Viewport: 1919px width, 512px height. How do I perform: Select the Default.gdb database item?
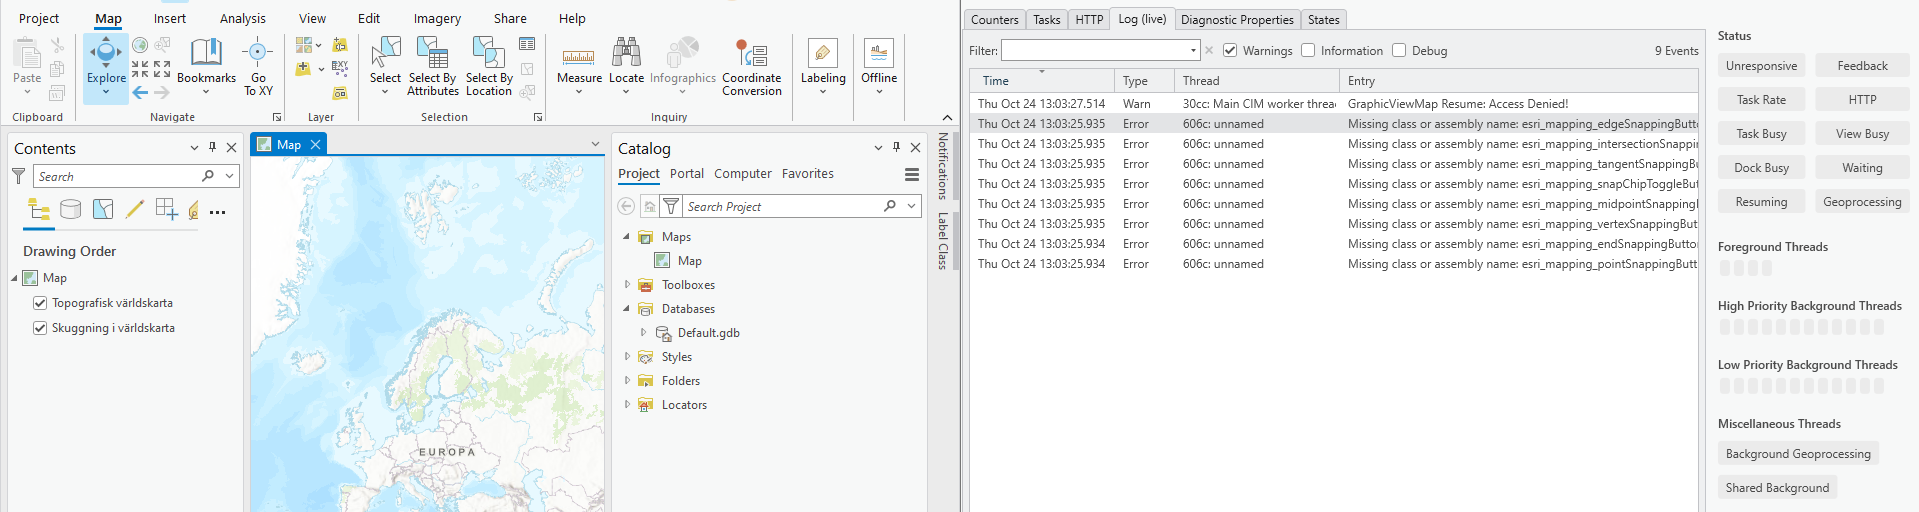708,333
